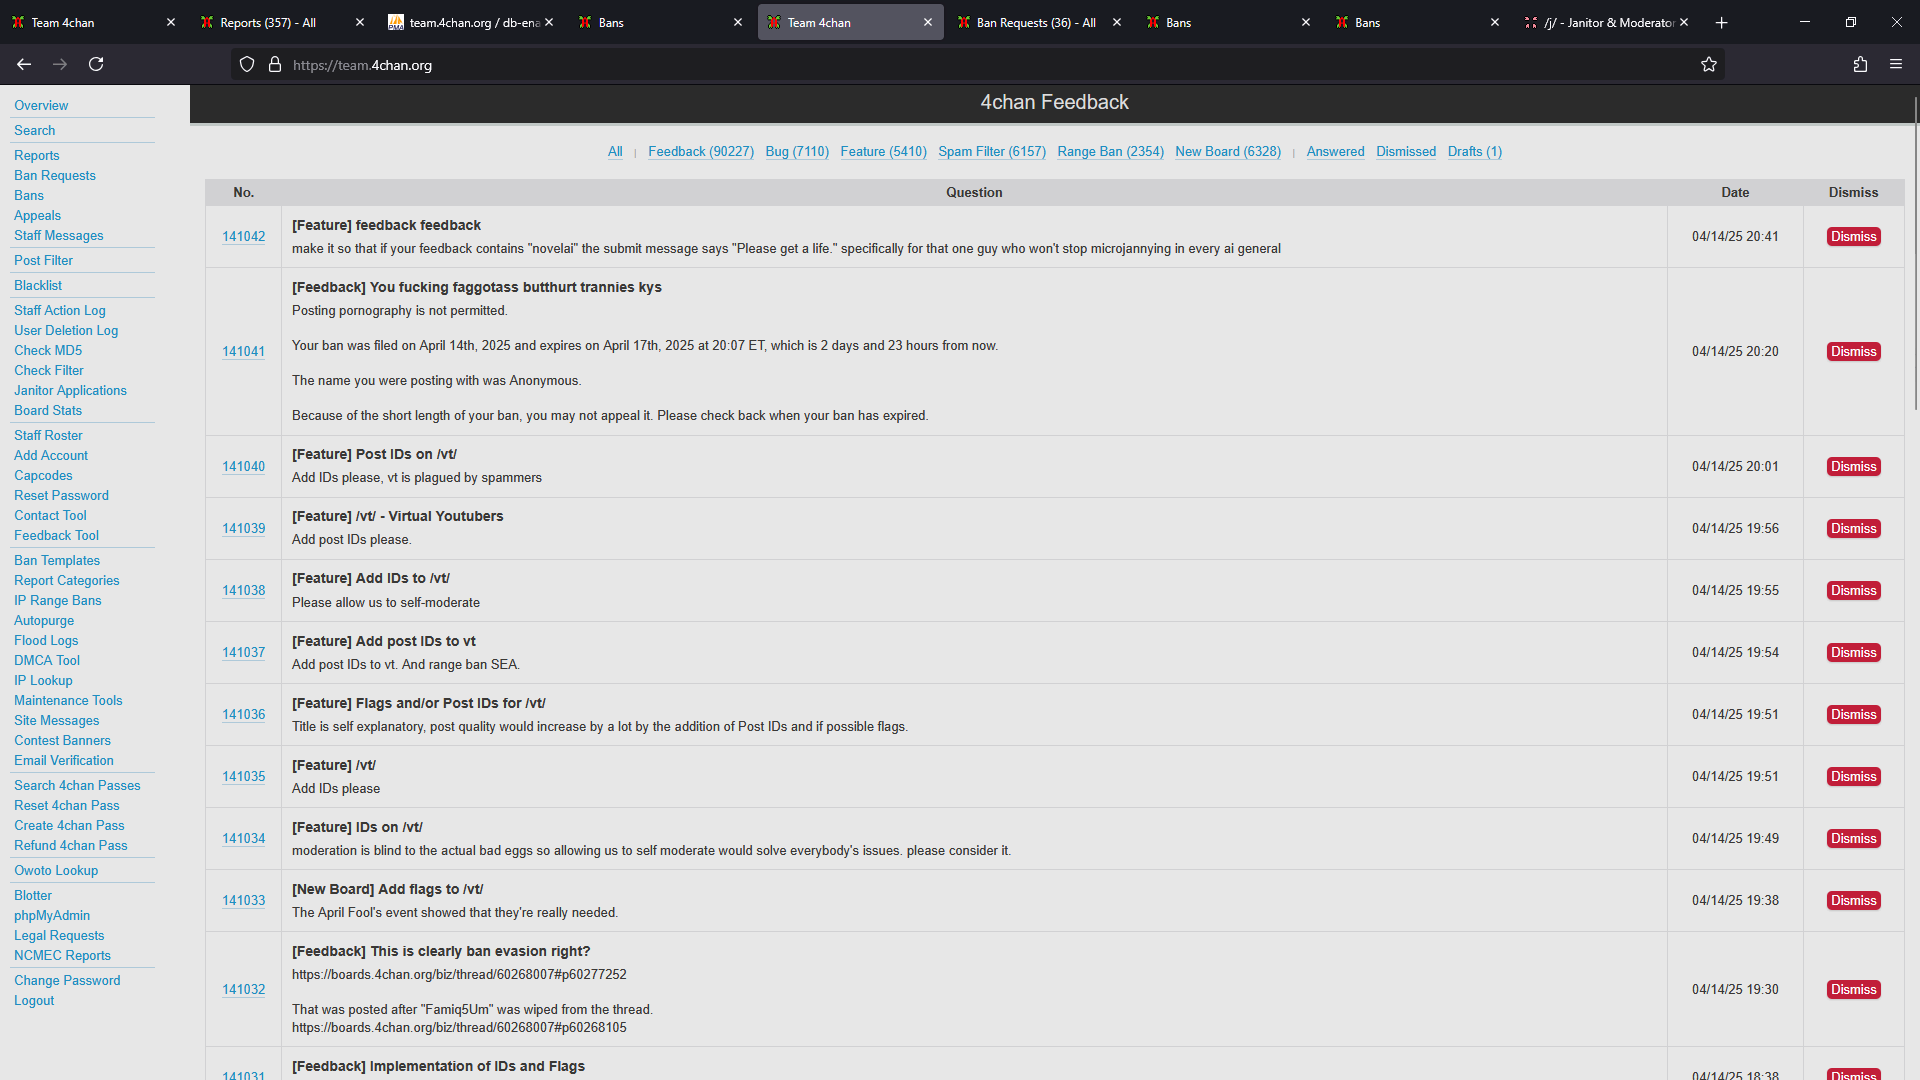Close the Reports (357) tab

tap(360, 22)
